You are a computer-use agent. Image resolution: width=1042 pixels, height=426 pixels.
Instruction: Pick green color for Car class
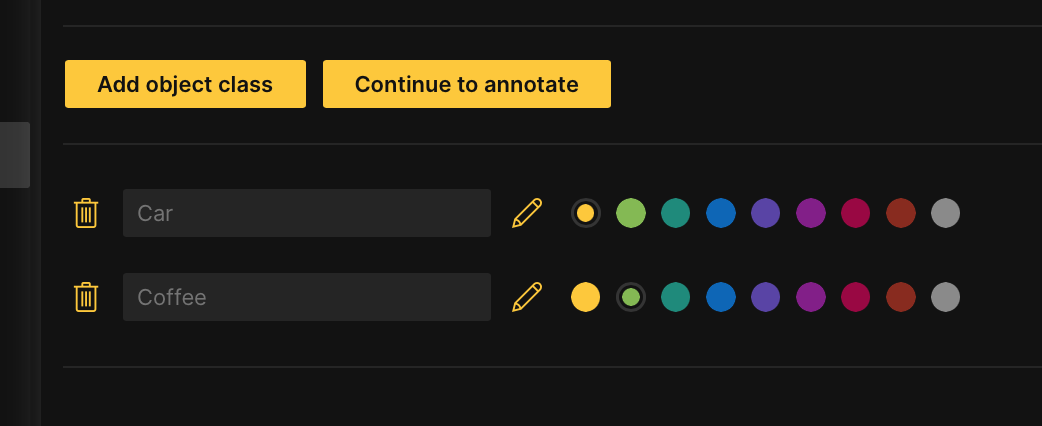pos(631,213)
